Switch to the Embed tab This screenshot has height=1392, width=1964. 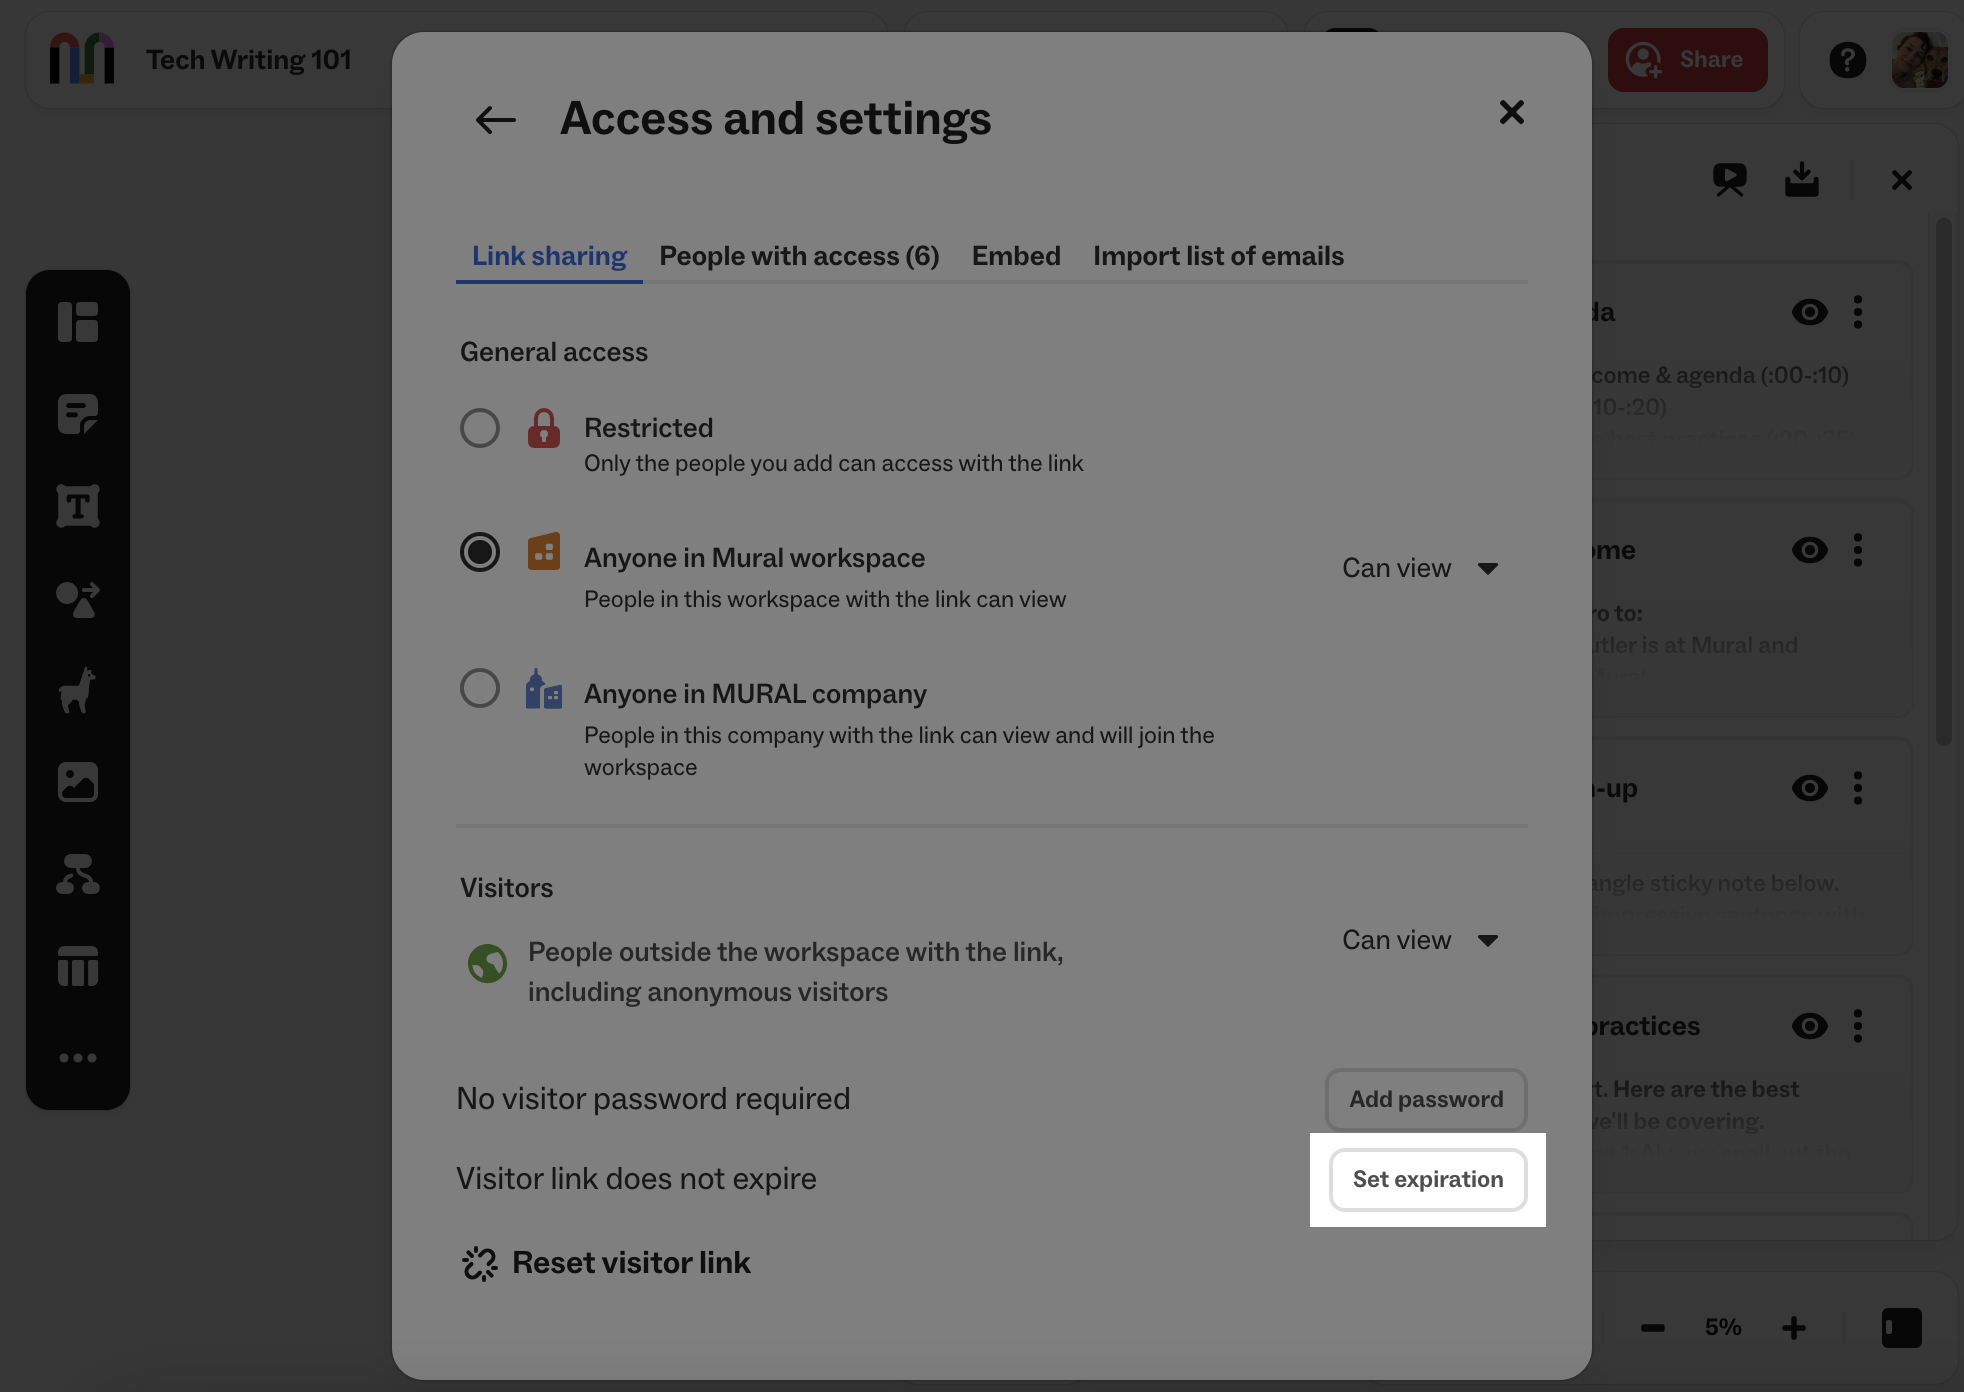pyautogui.click(x=1015, y=256)
